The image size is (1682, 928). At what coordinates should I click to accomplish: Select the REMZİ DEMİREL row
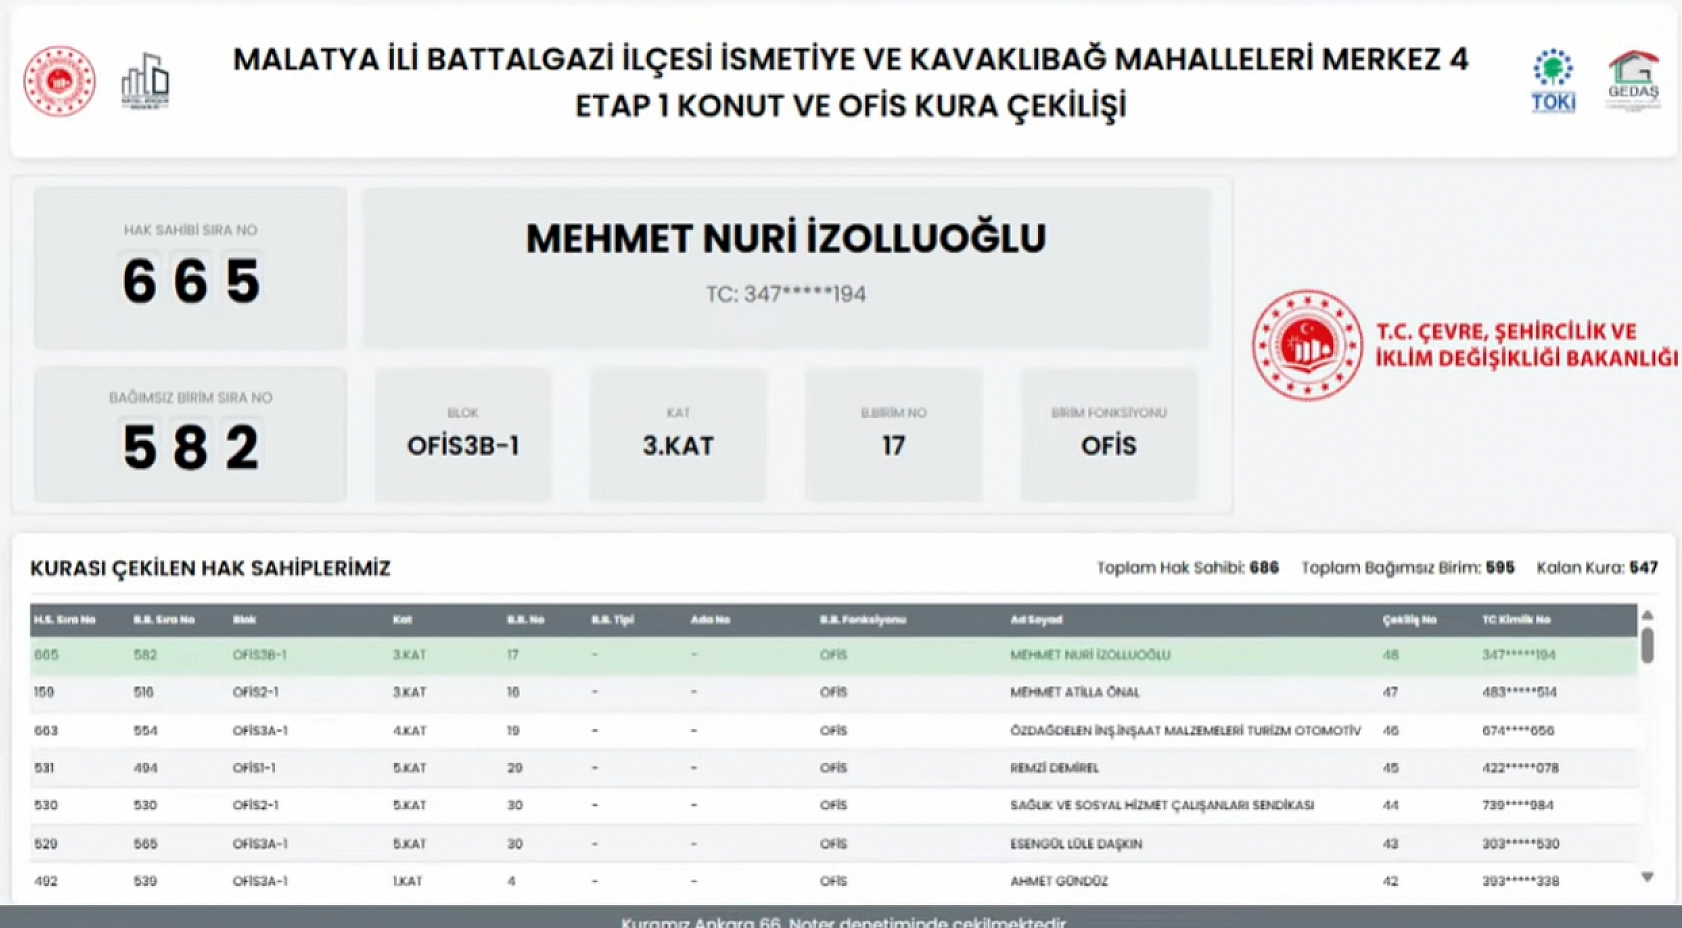tap(700, 767)
